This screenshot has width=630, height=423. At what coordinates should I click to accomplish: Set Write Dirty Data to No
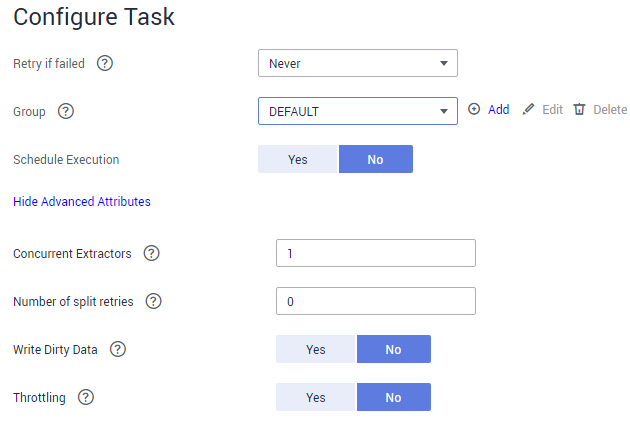click(394, 349)
